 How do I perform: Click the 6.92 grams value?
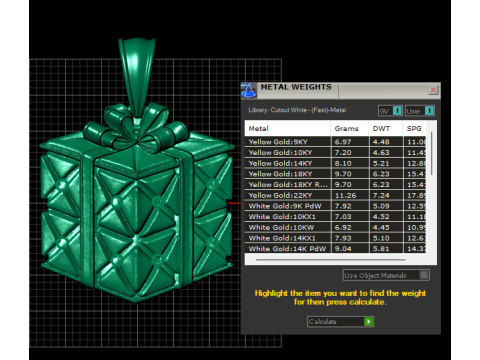[x=343, y=227]
